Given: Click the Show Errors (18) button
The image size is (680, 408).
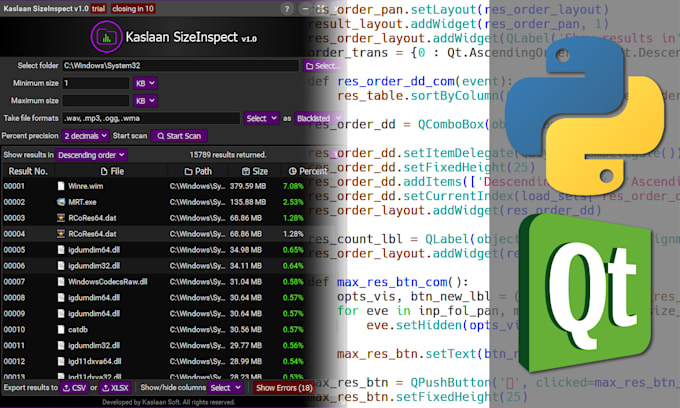Looking at the screenshot, I should click(x=284, y=388).
